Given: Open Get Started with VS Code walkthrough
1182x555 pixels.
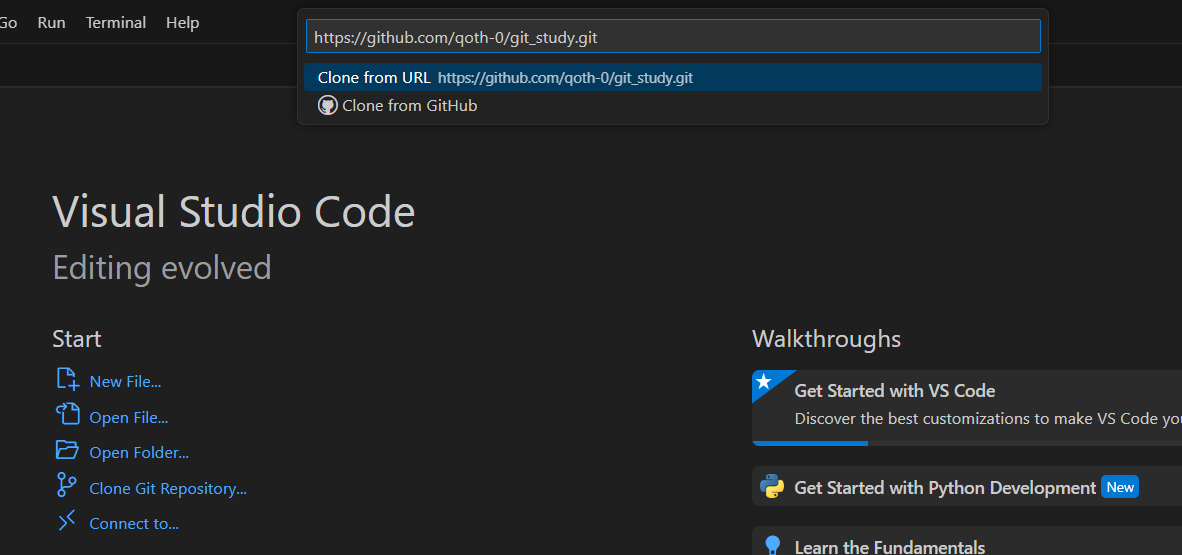Looking at the screenshot, I should (967, 408).
